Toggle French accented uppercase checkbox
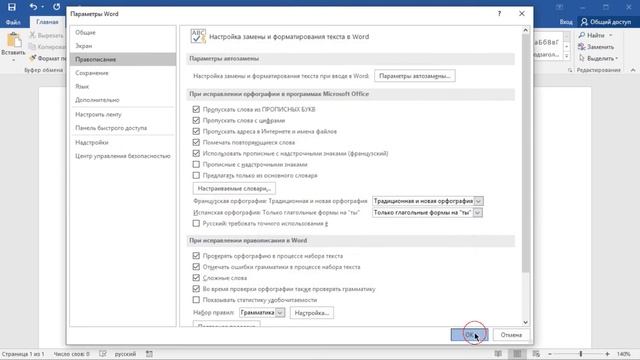The height and width of the screenshot is (360, 640). (196, 153)
